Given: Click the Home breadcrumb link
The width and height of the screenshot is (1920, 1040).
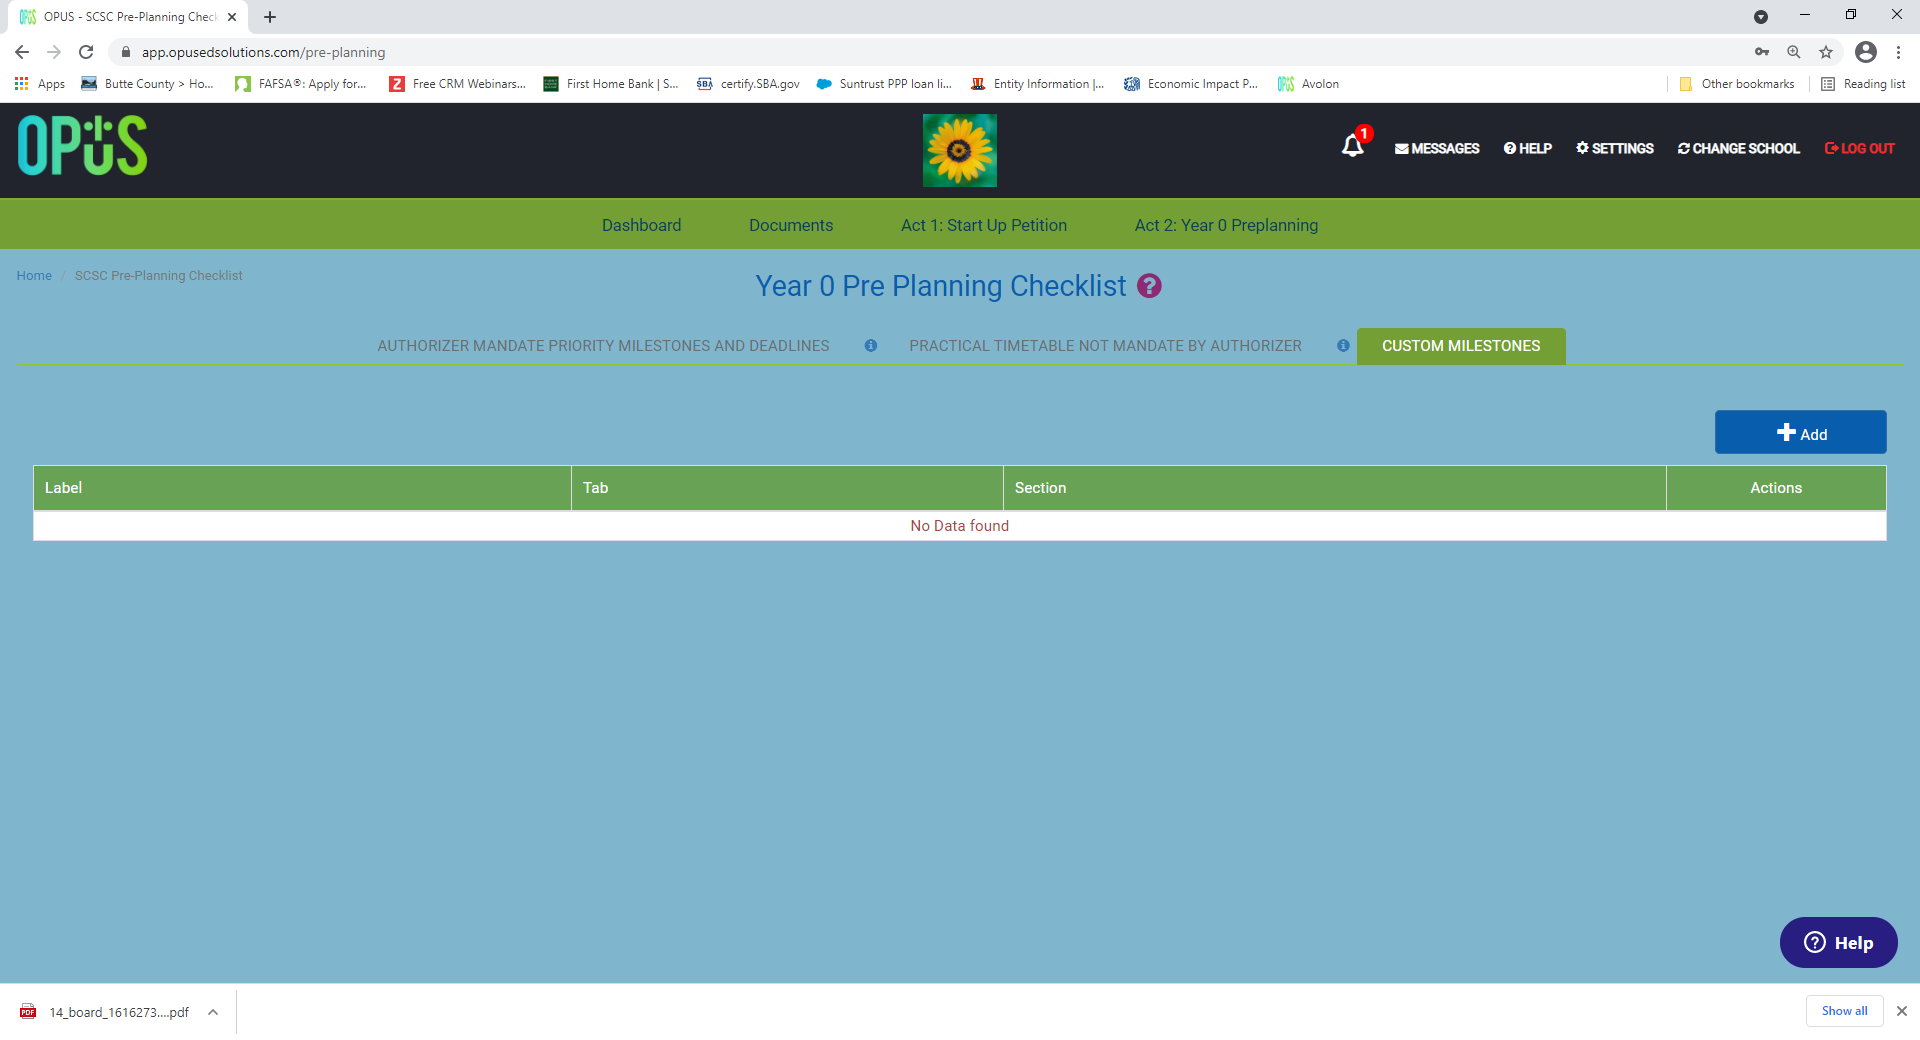Looking at the screenshot, I should click(x=34, y=276).
